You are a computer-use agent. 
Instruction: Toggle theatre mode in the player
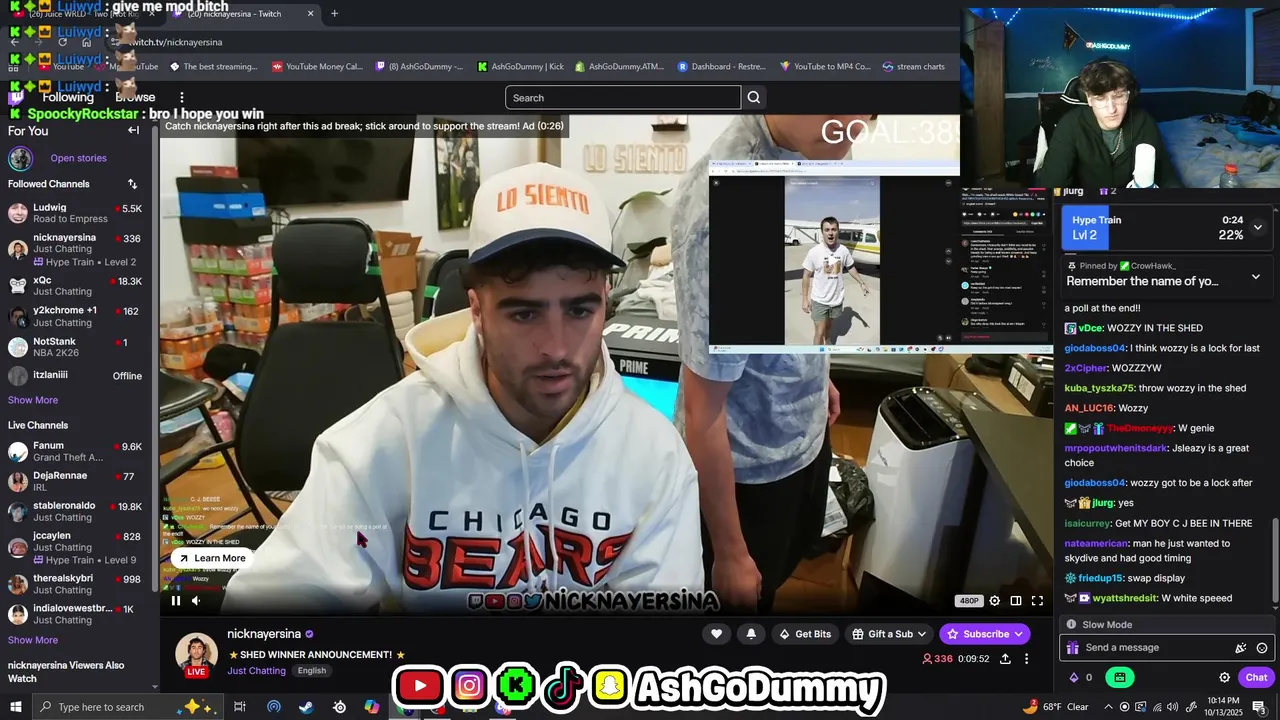pyautogui.click(x=1015, y=600)
